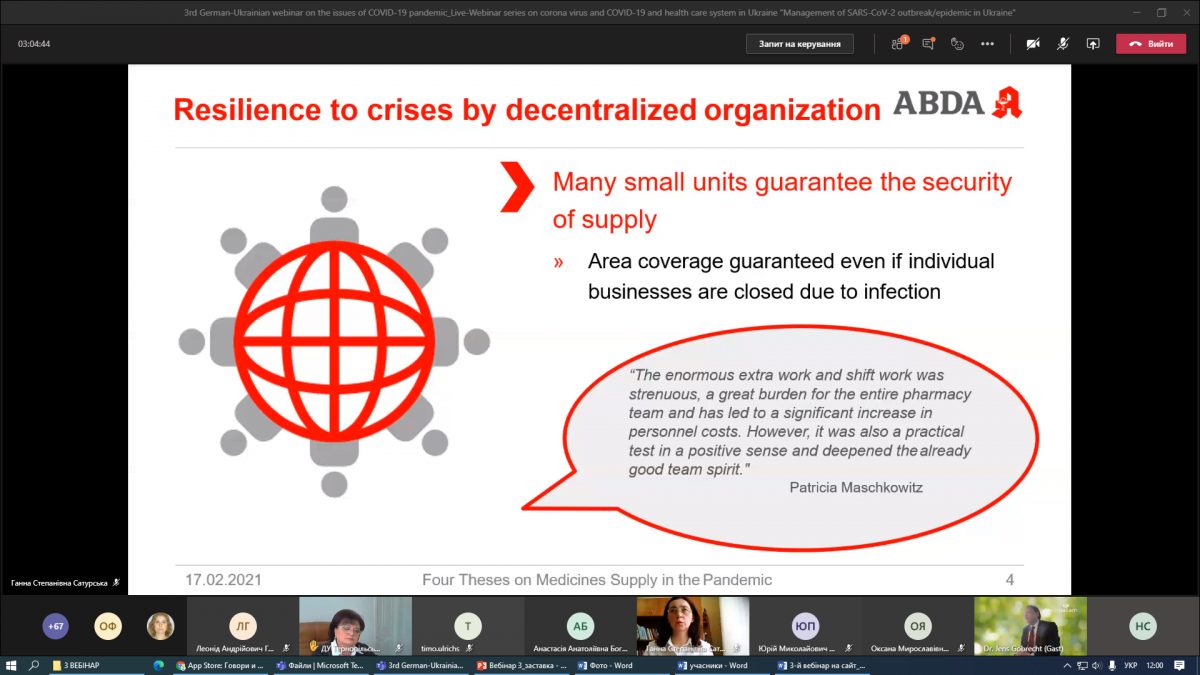
Task: Toggle the camera on
Action: [1033, 44]
